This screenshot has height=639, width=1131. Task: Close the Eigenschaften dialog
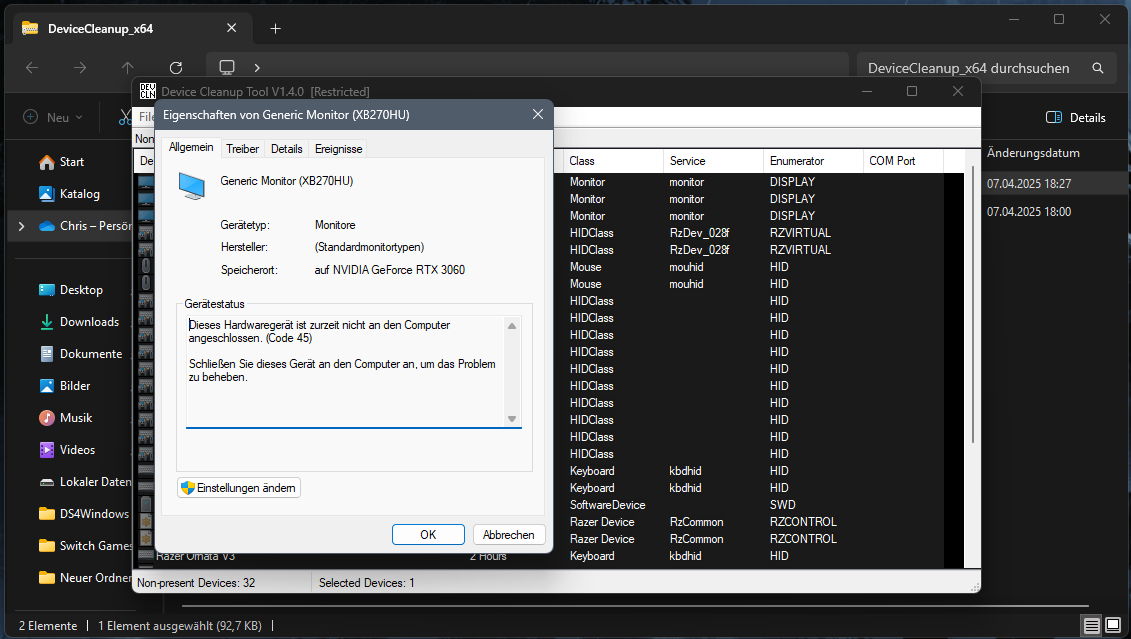pyautogui.click(x=537, y=115)
